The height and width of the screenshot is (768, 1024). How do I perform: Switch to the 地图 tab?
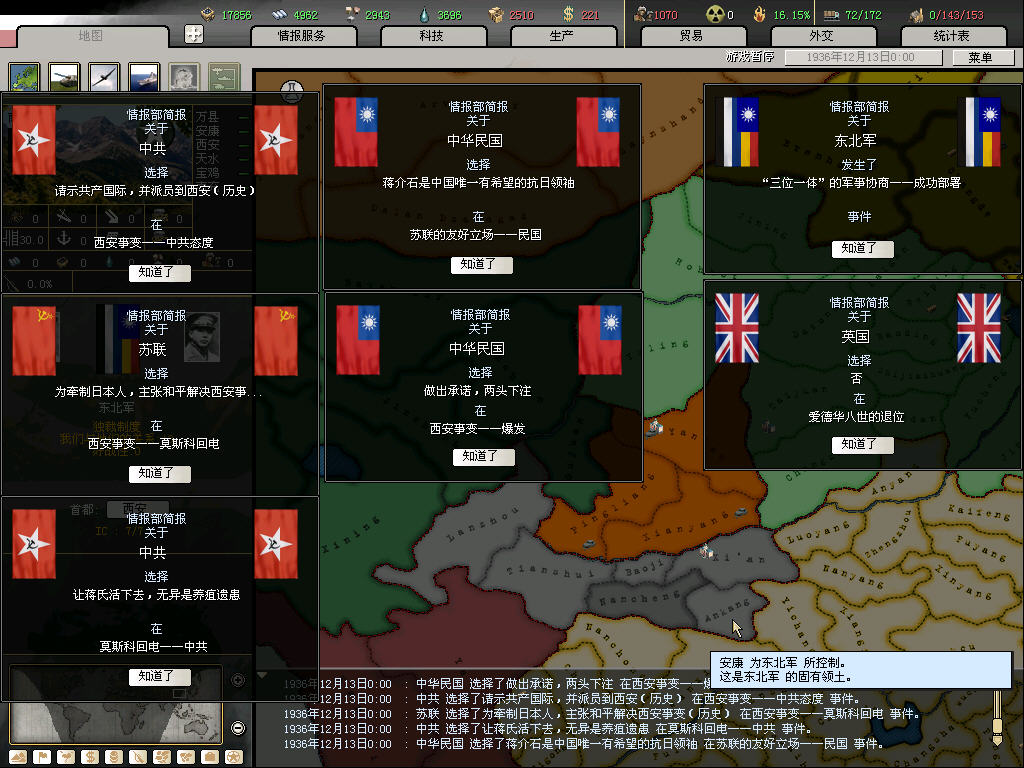point(91,36)
